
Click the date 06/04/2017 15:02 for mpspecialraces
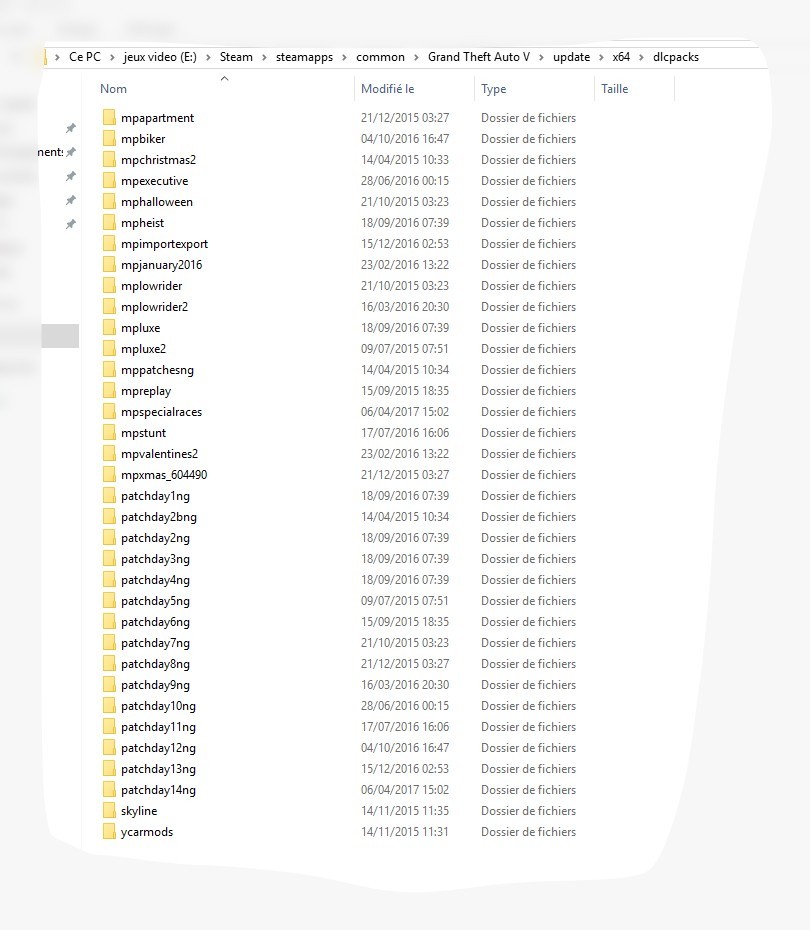(x=405, y=412)
